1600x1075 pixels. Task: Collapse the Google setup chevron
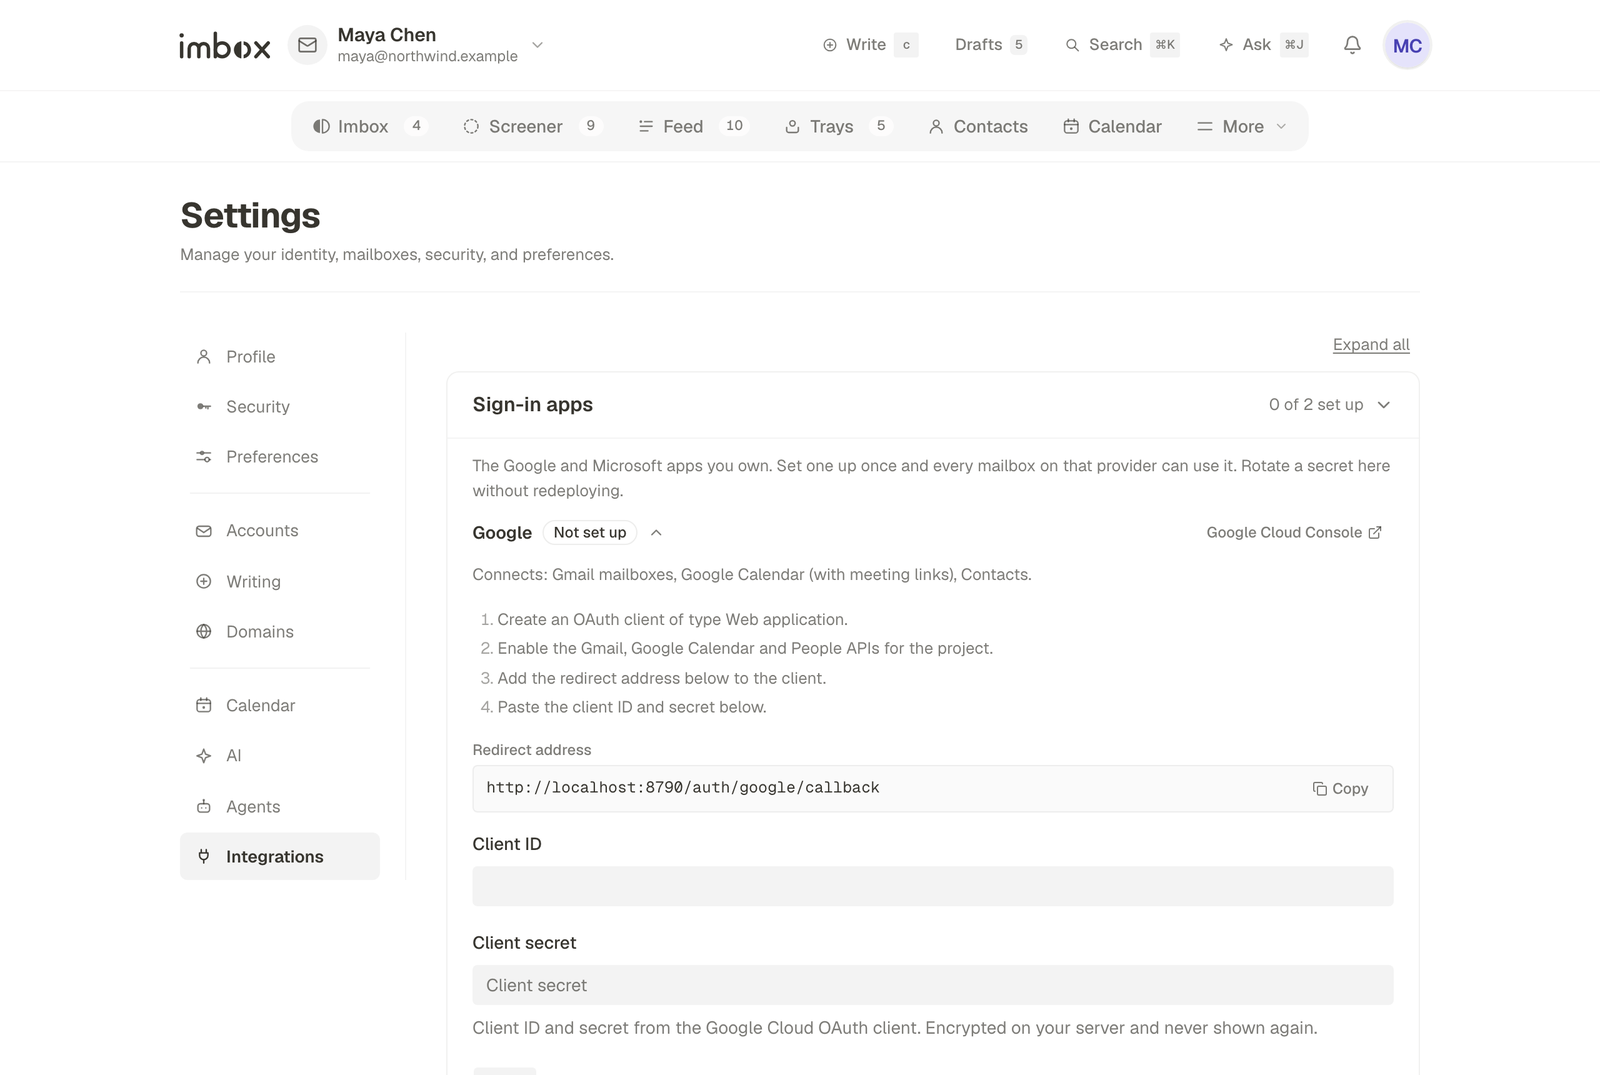coord(656,533)
